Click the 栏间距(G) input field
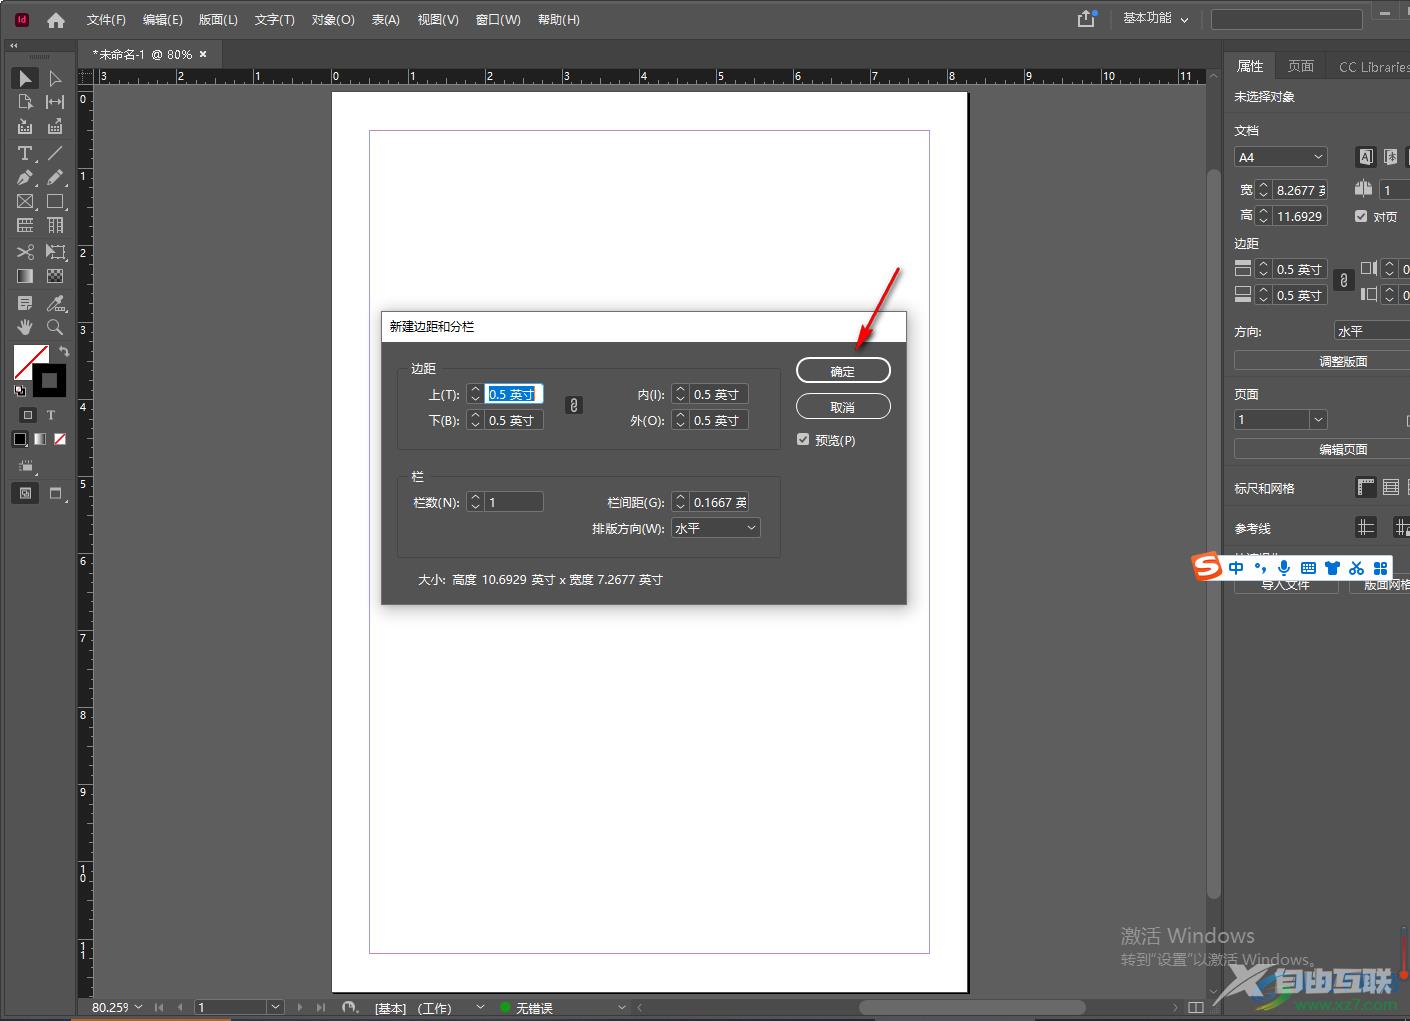The height and width of the screenshot is (1021, 1410). point(720,502)
